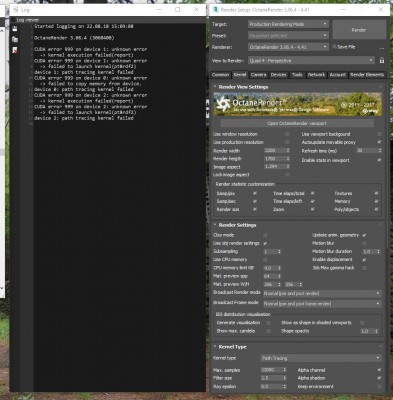Switch to the Render Elements tab
The height and width of the screenshot is (400, 393).
(367, 75)
